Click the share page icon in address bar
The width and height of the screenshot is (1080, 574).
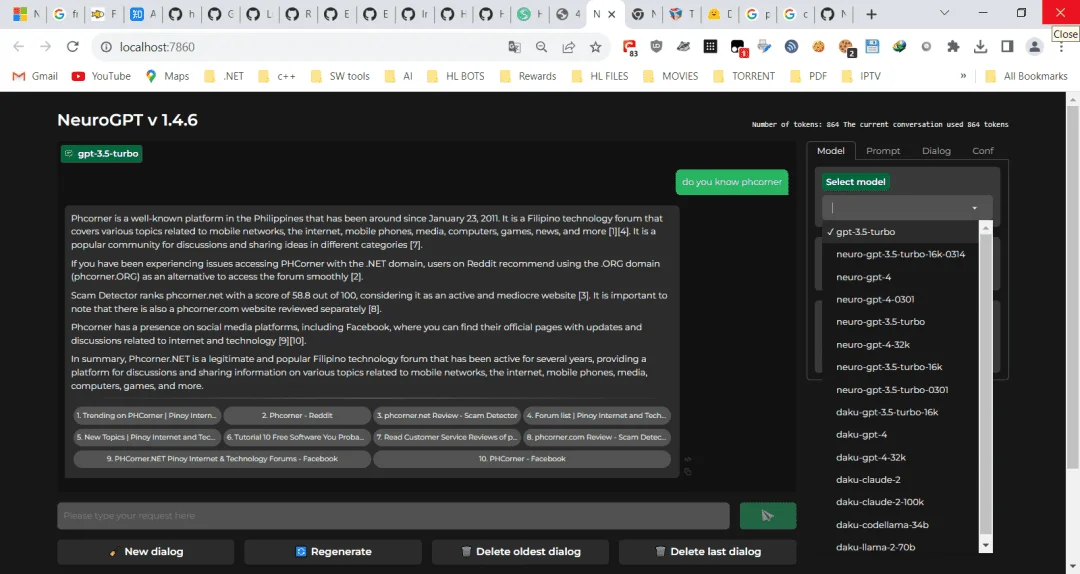tap(568, 47)
